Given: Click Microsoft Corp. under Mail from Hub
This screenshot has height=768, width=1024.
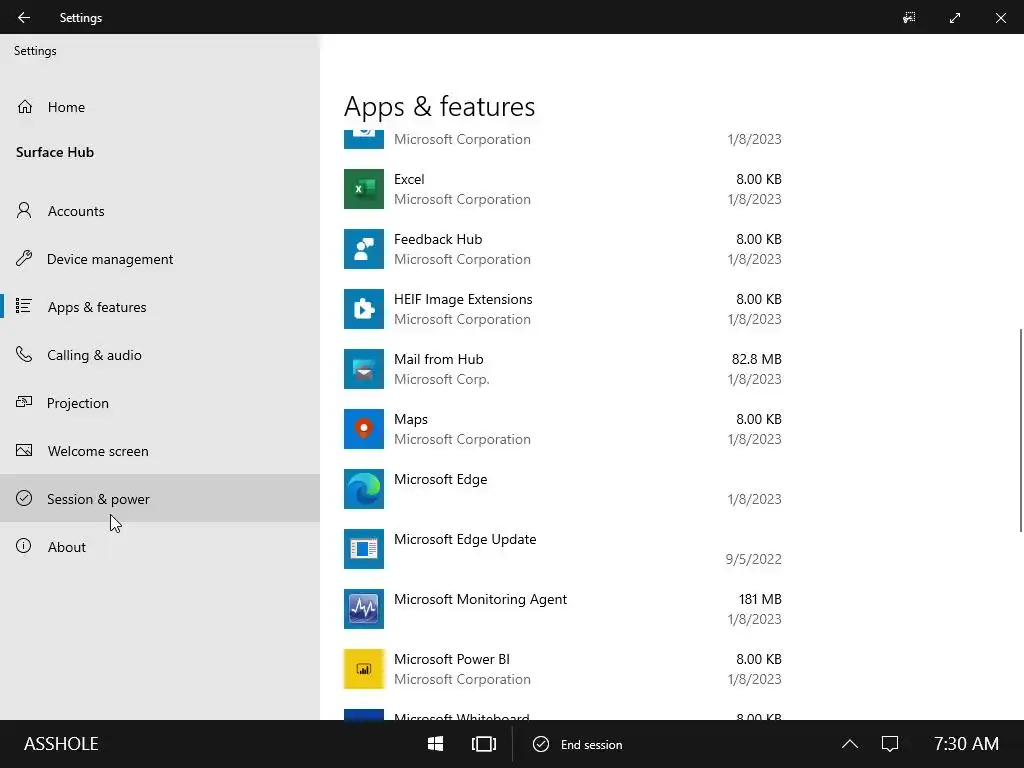Looking at the screenshot, I should tap(441, 379).
